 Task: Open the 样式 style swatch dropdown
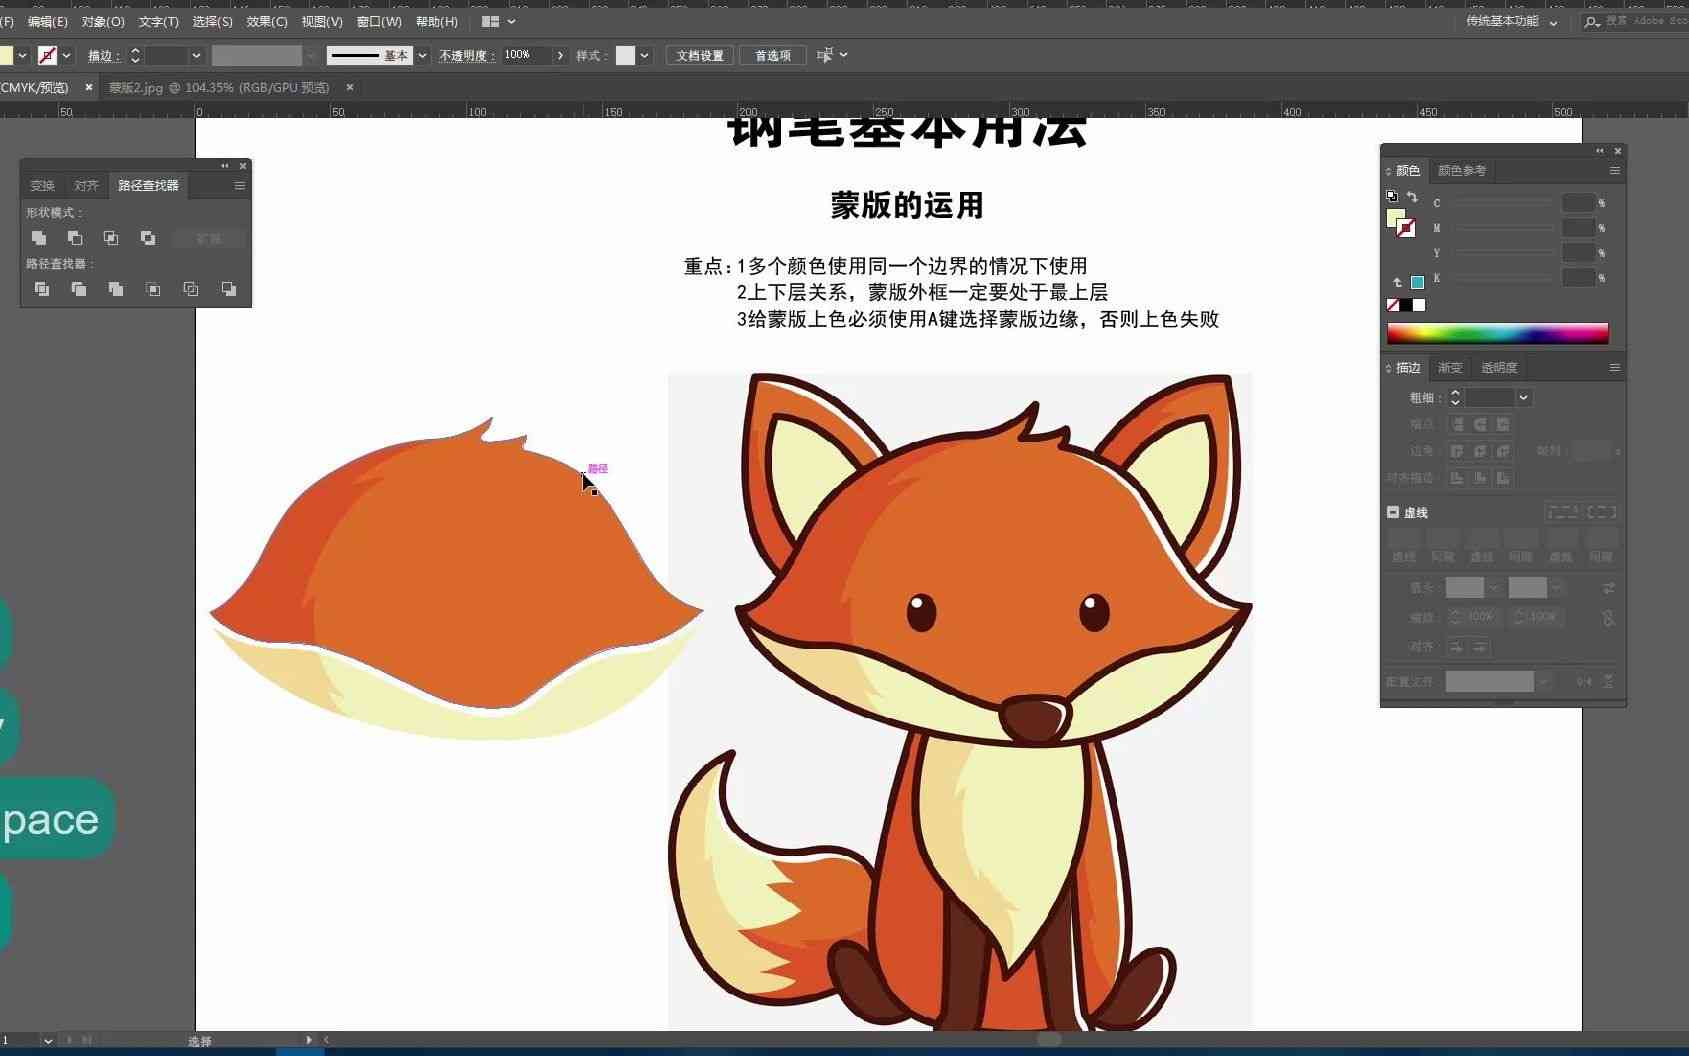(645, 55)
